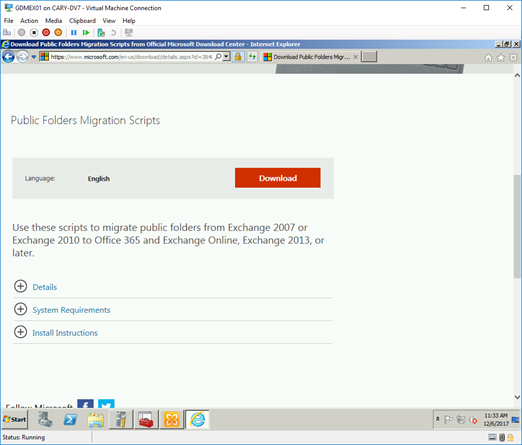Close the Download Public Folders tab

[356, 57]
